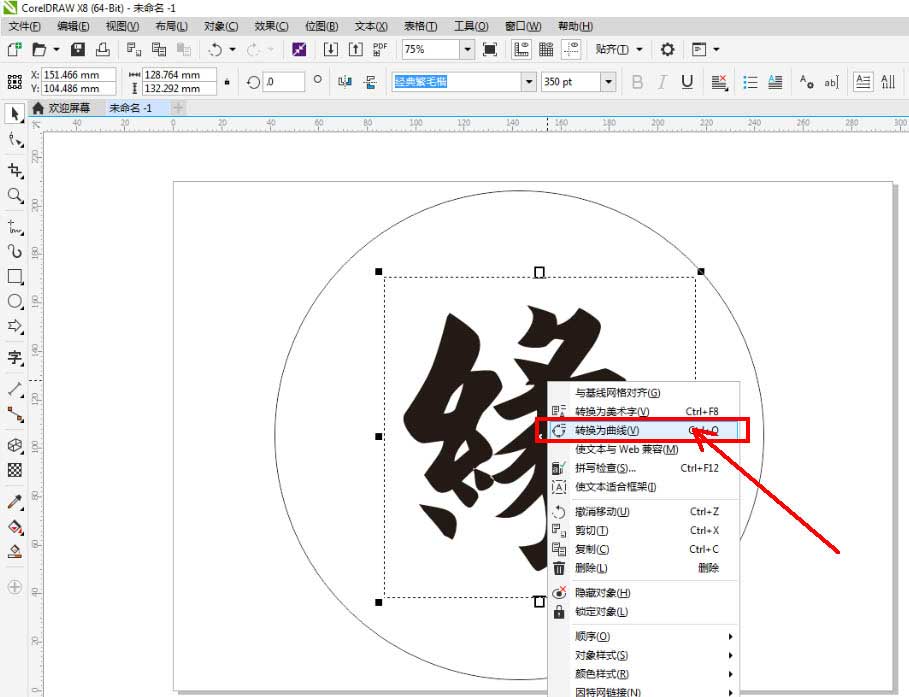
Task: Click the Cut icon in standard toolbar
Action: (134, 49)
